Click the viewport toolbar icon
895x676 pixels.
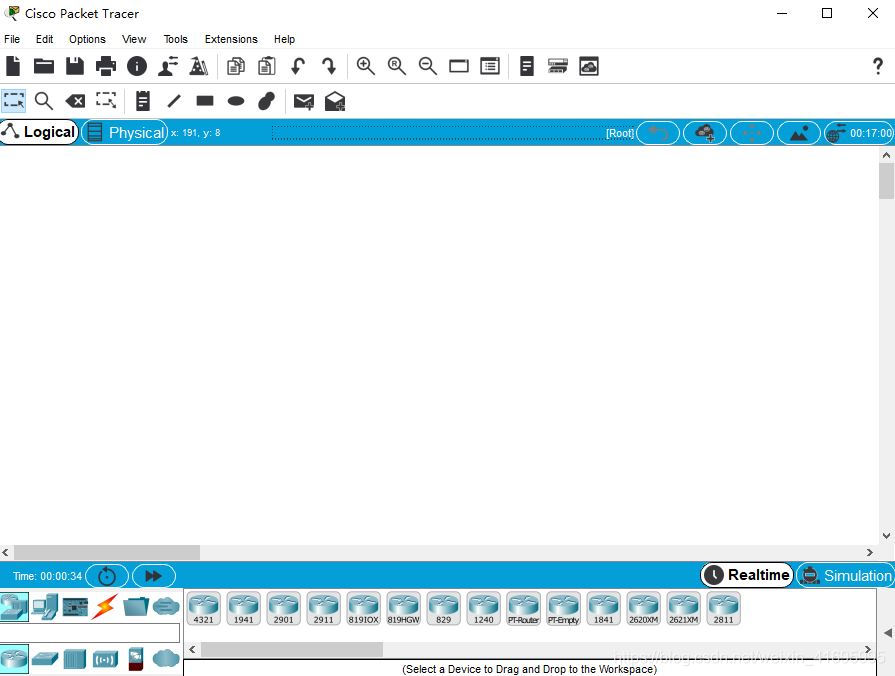click(x=588, y=66)
